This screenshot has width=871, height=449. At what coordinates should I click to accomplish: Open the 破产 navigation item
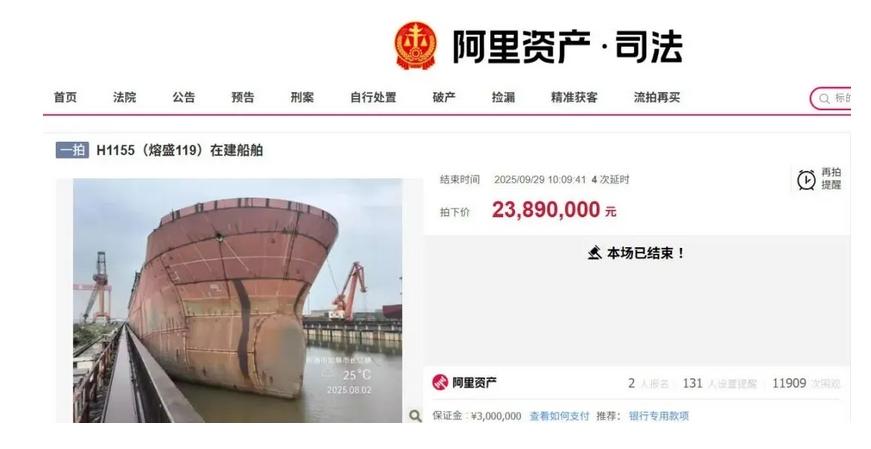click(x=444, y=97)
